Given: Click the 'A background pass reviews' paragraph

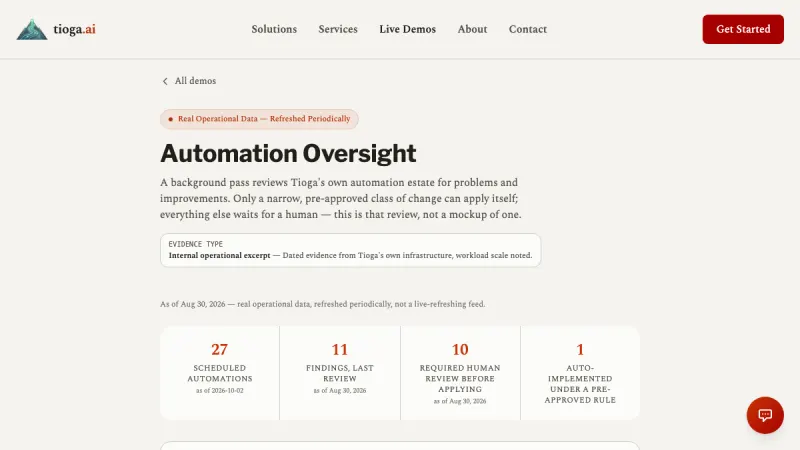Looking at the screenshot, I should pyautogui.click(x=341, y=198).
